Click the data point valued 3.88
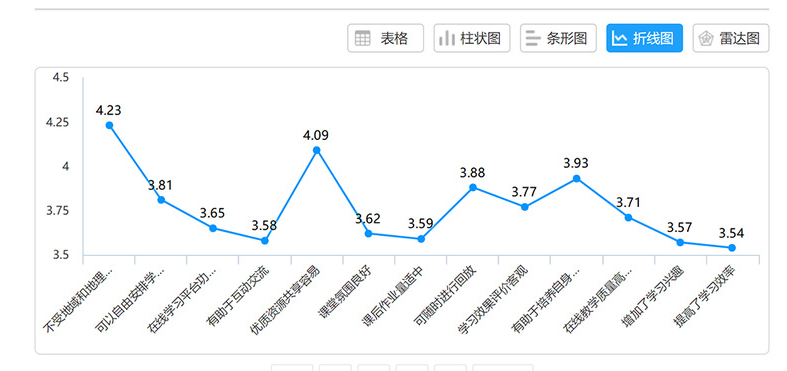Screen dimensions: 787x371 click(x=473, y=187)
